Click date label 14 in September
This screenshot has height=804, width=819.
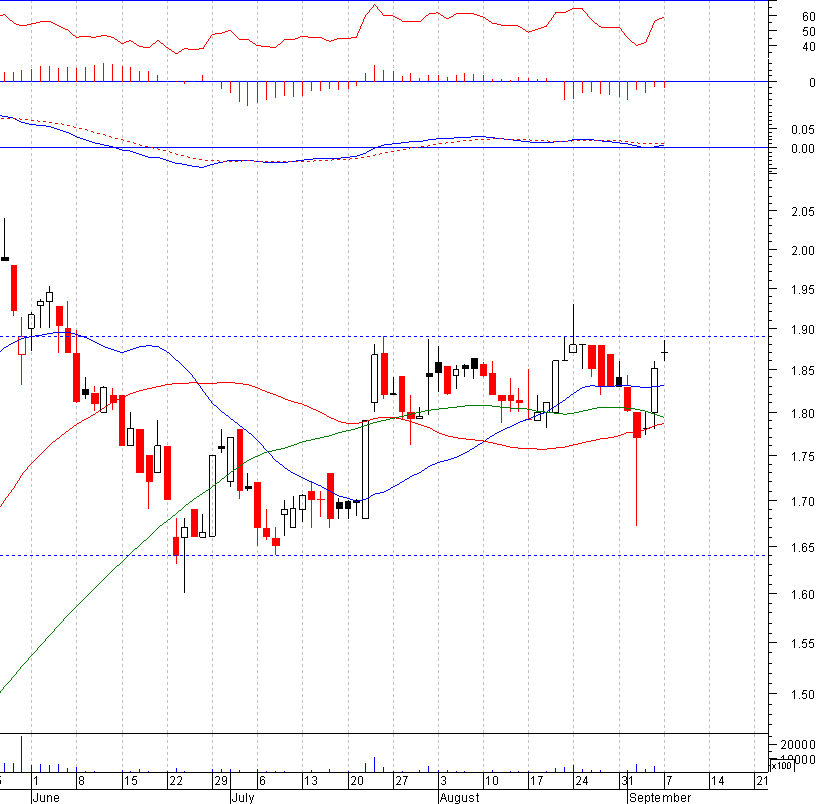point(717,781)
